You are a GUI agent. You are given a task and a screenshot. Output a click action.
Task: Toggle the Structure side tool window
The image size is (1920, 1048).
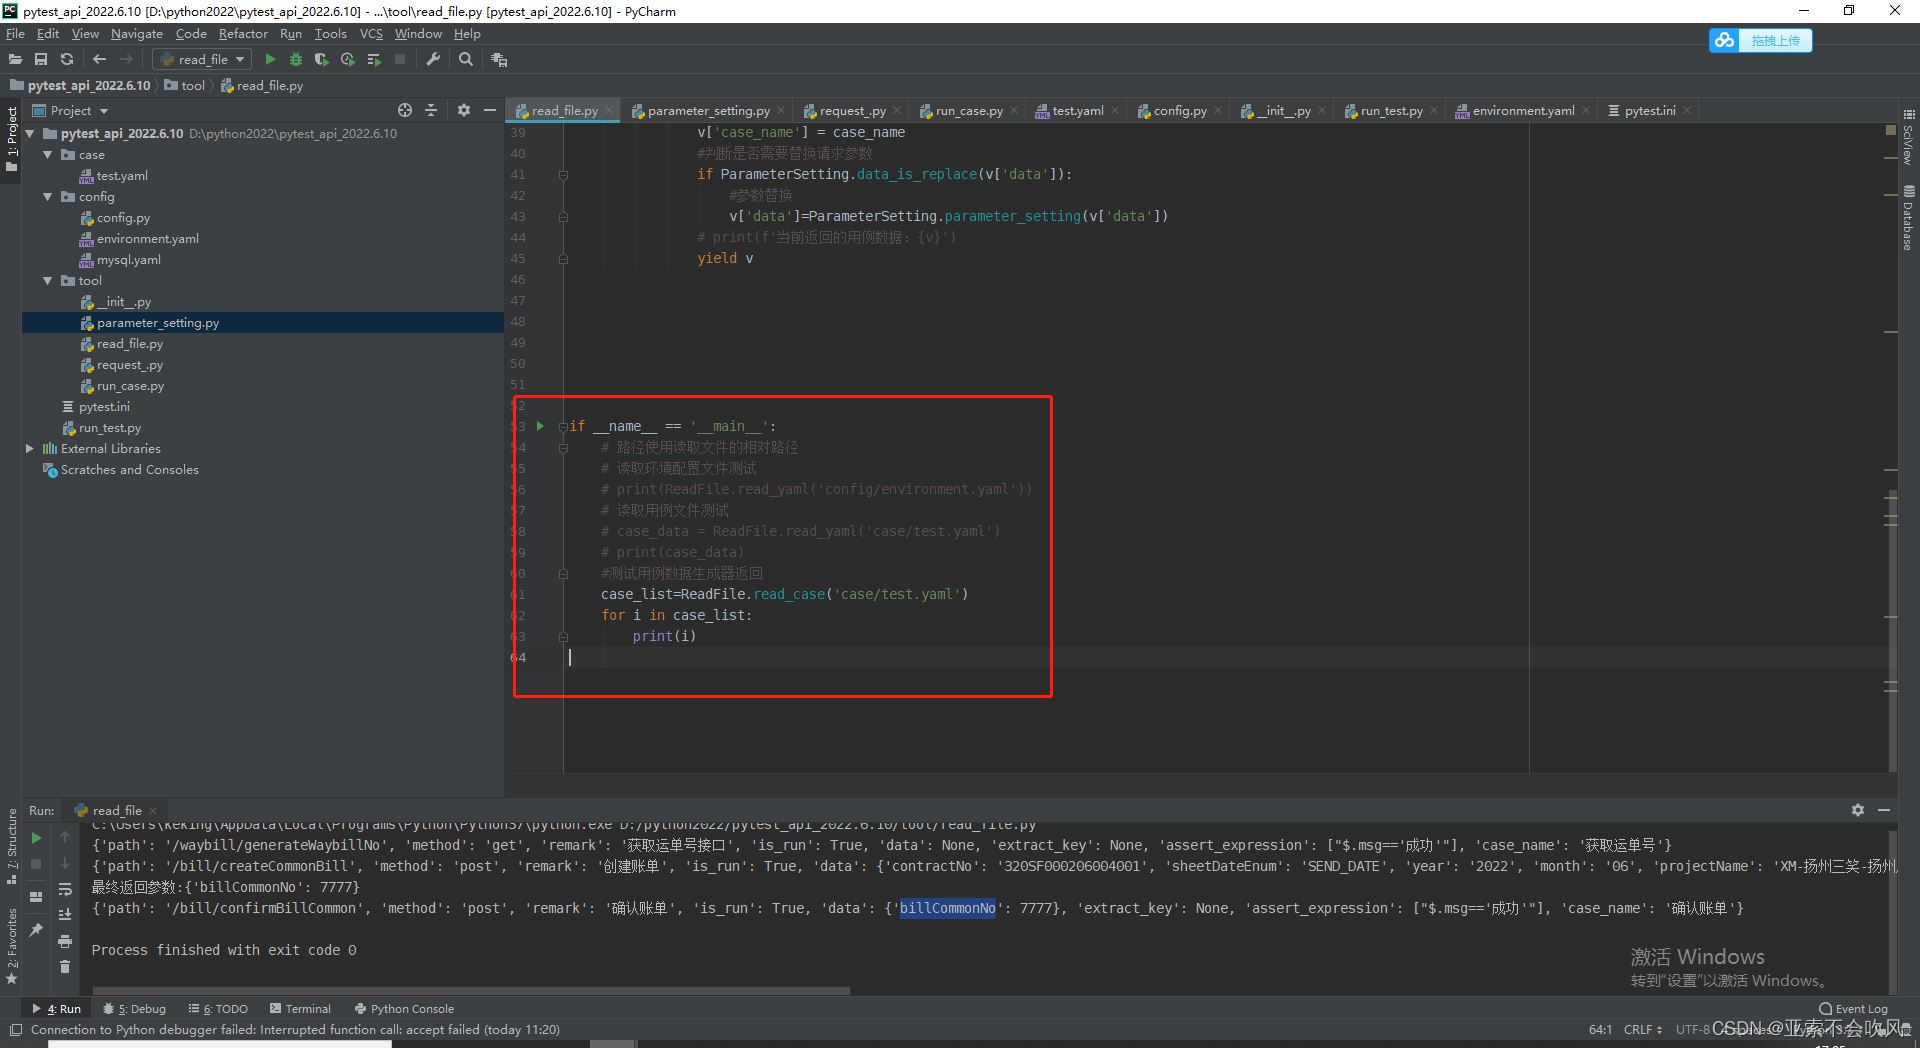click(12, 845)
